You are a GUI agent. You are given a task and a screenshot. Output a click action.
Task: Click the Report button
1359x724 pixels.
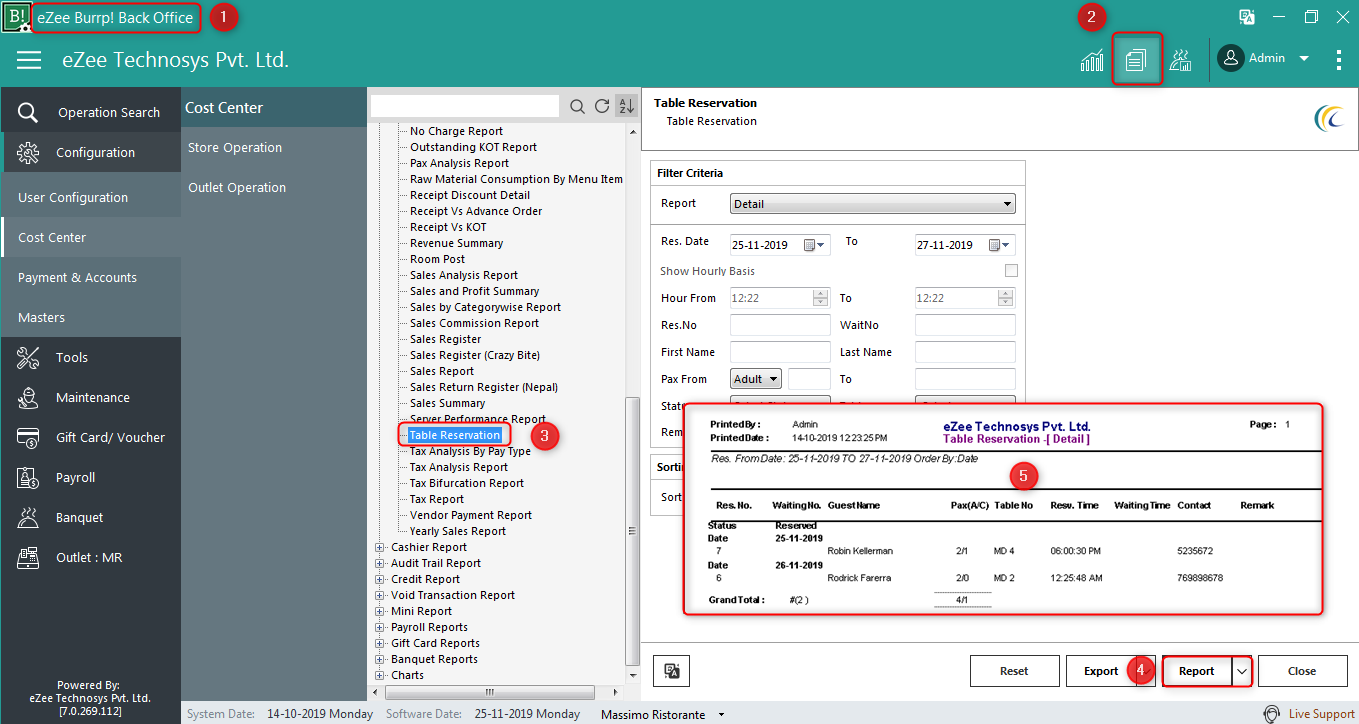click(1196, 671)
